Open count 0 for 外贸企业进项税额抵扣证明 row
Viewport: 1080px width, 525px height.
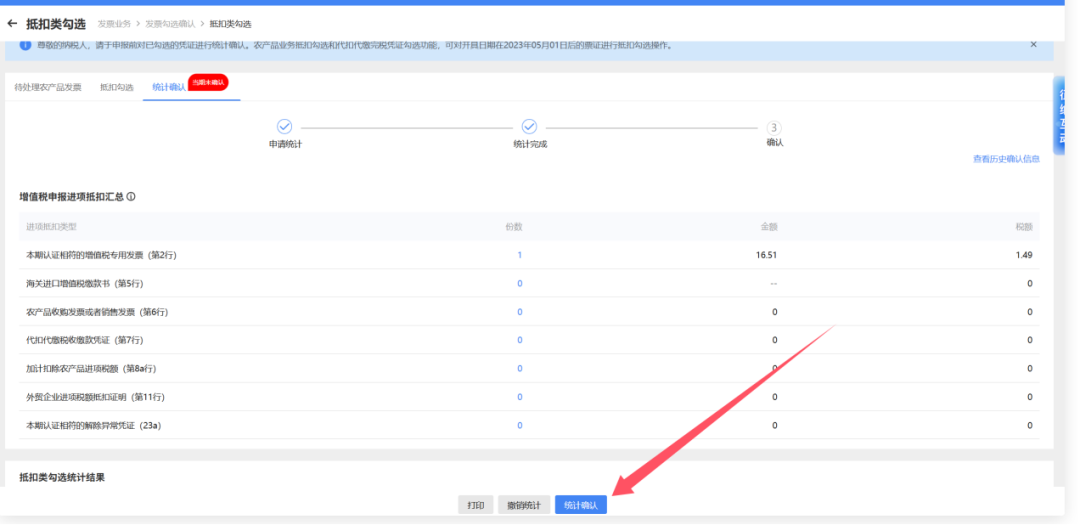(x=519, y=397)
